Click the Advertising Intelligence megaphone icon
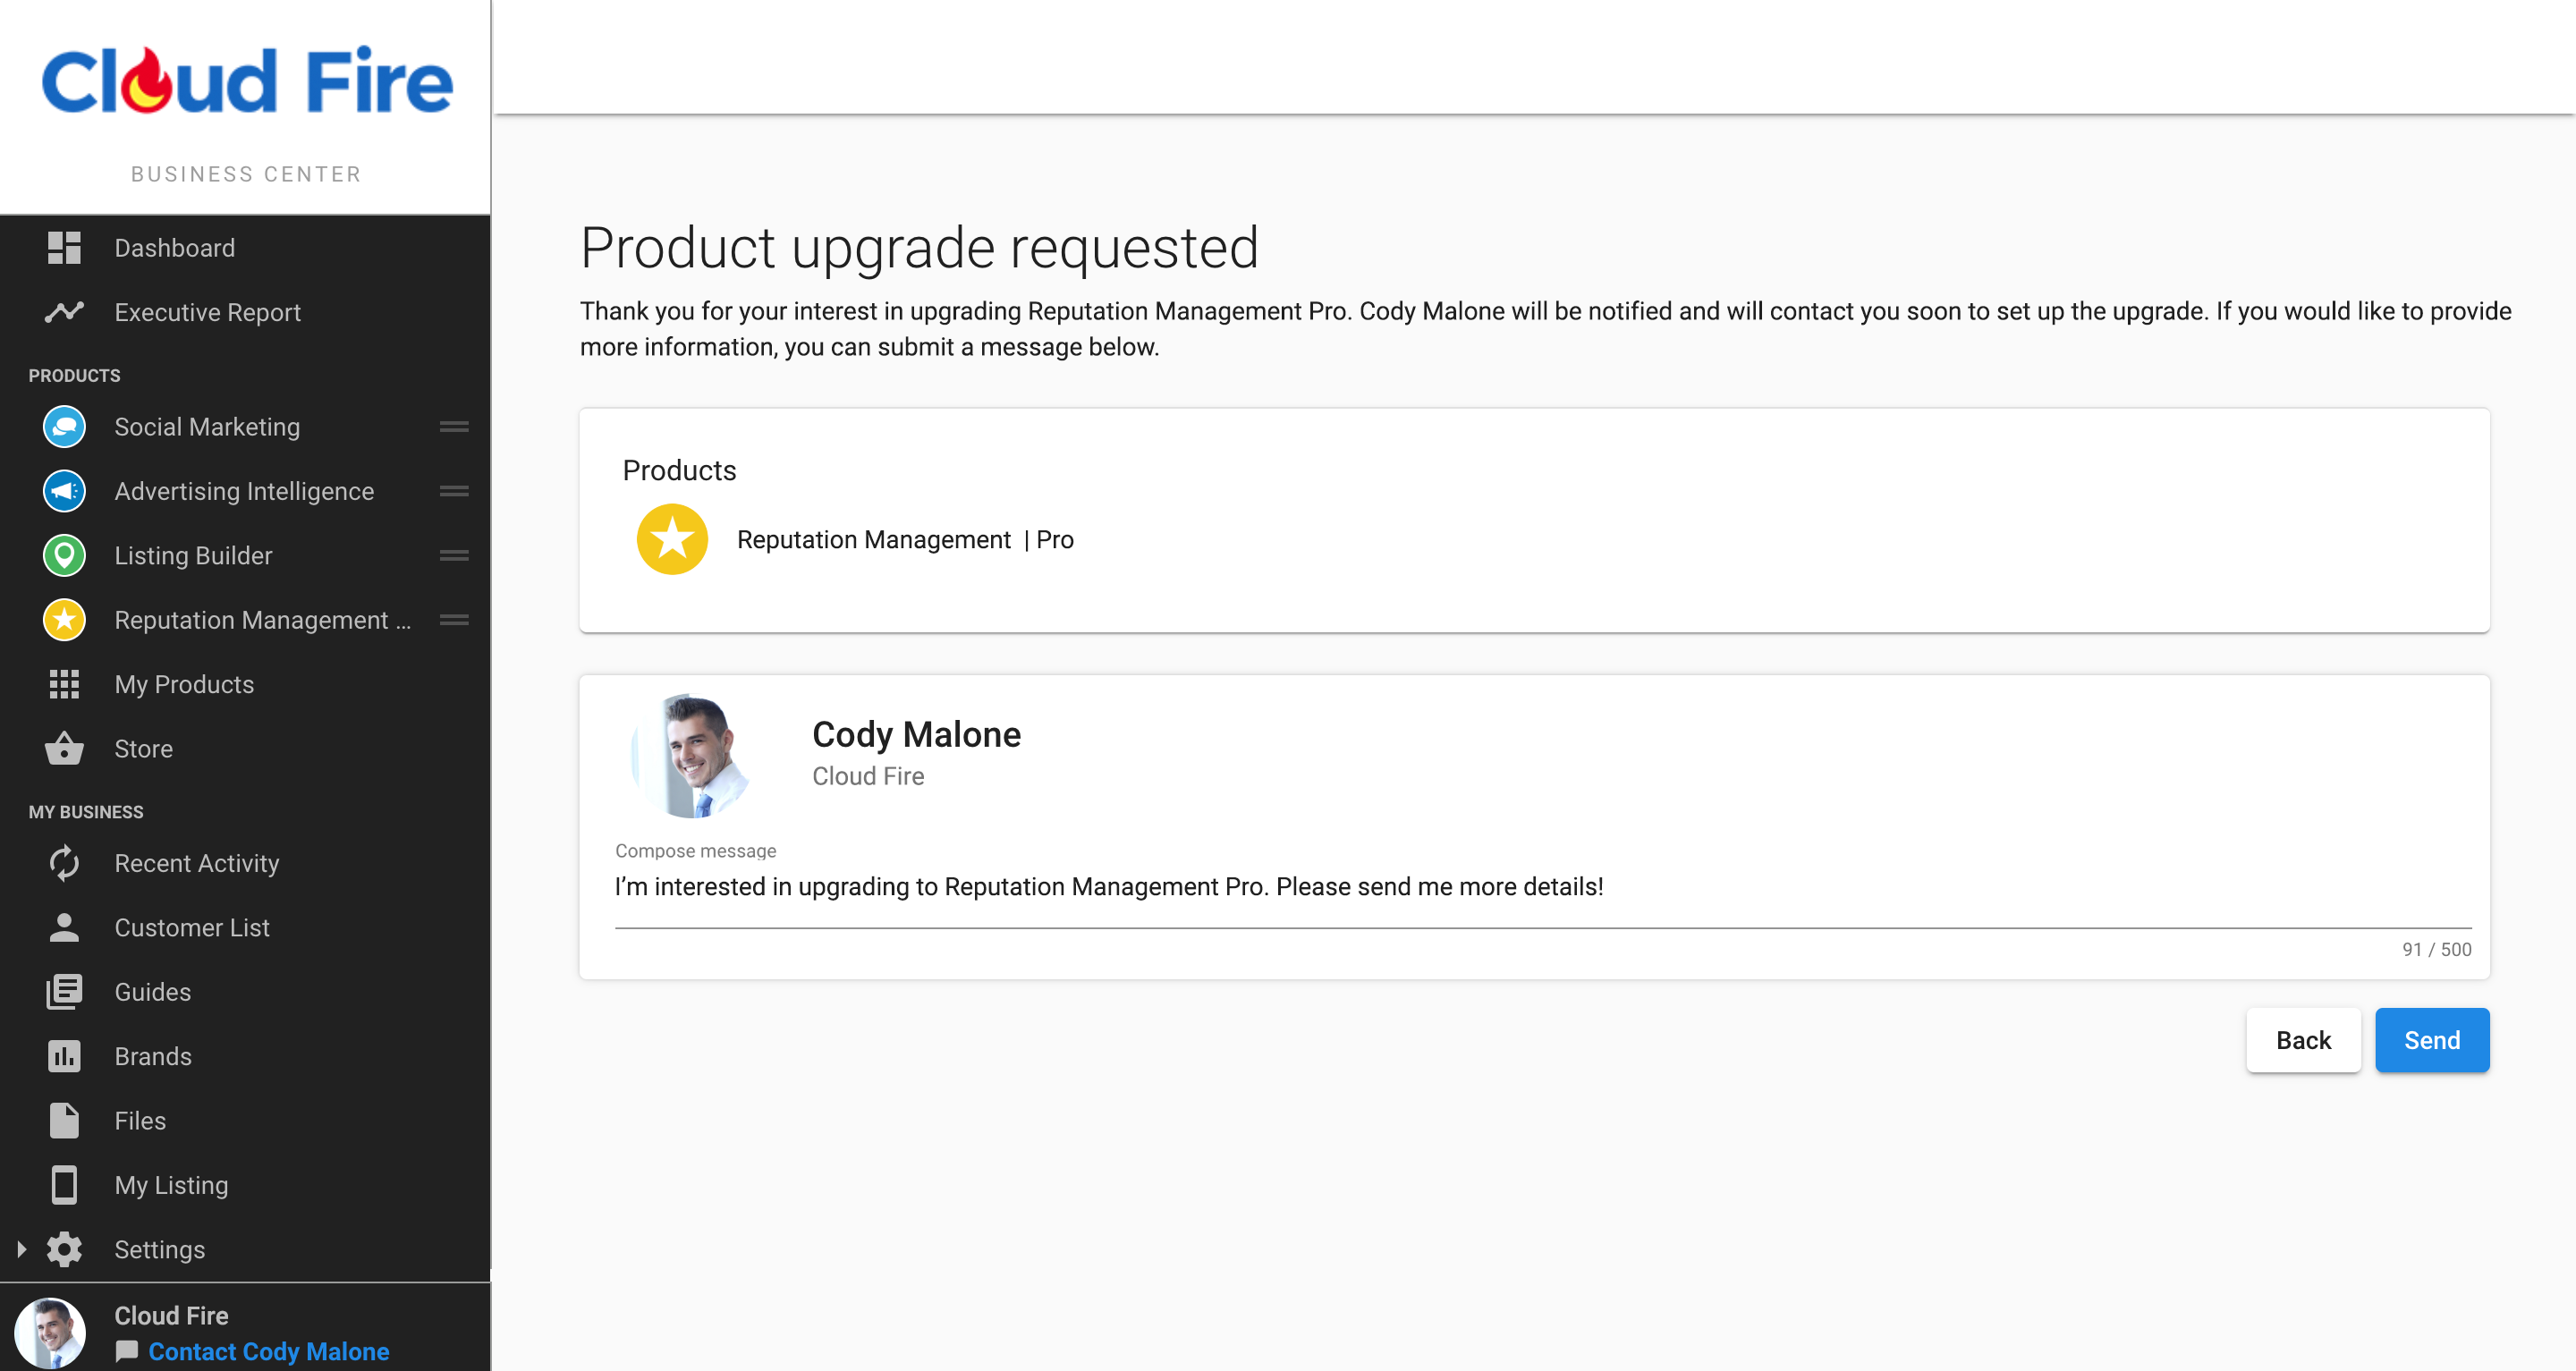The image size is (2576, 1371). tap(64, 491)
